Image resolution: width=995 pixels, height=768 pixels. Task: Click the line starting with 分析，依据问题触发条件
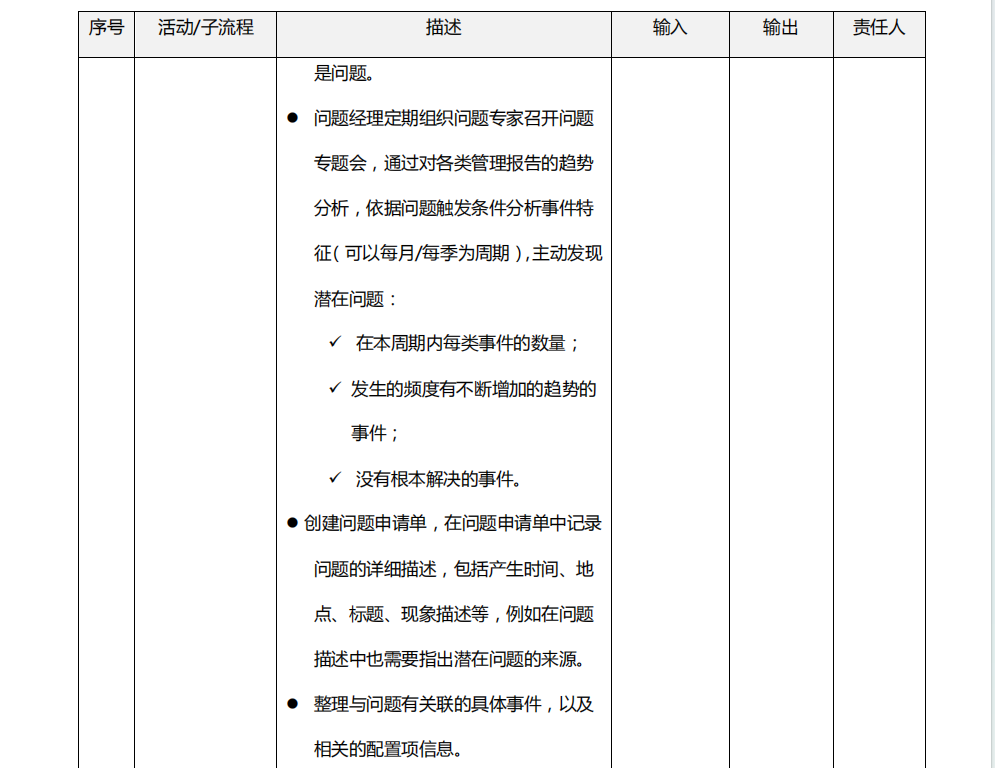coord(453,208)
